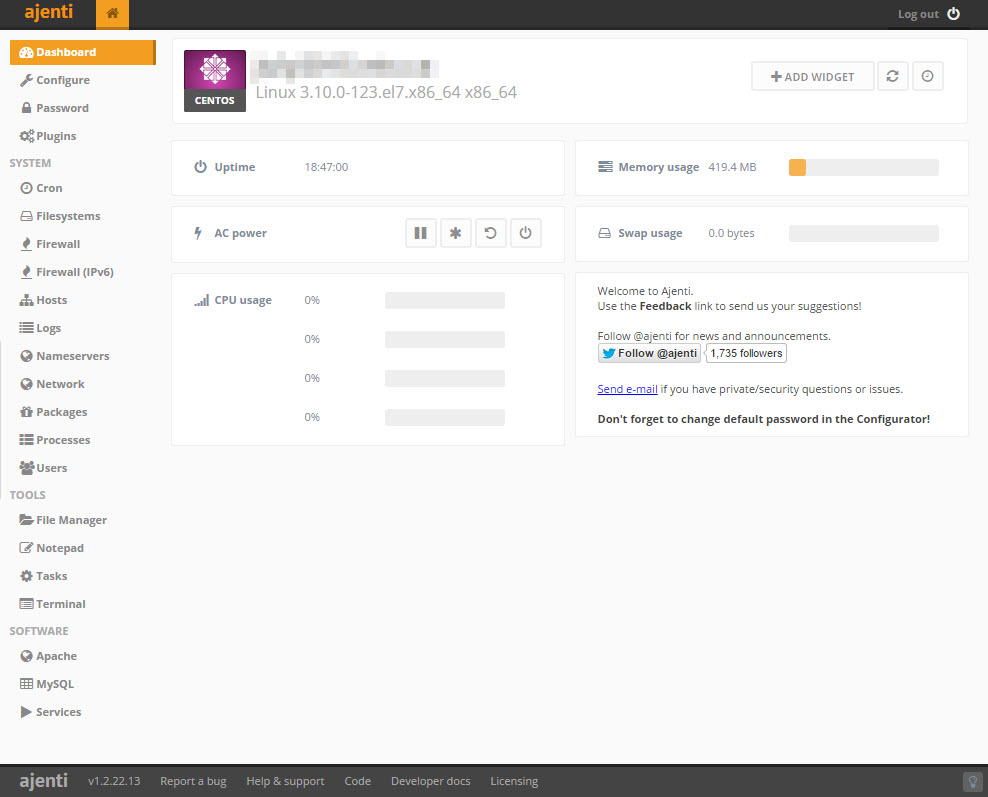Click the 419.4 MB memory value
988x797 pixels.
click(732, 167)
